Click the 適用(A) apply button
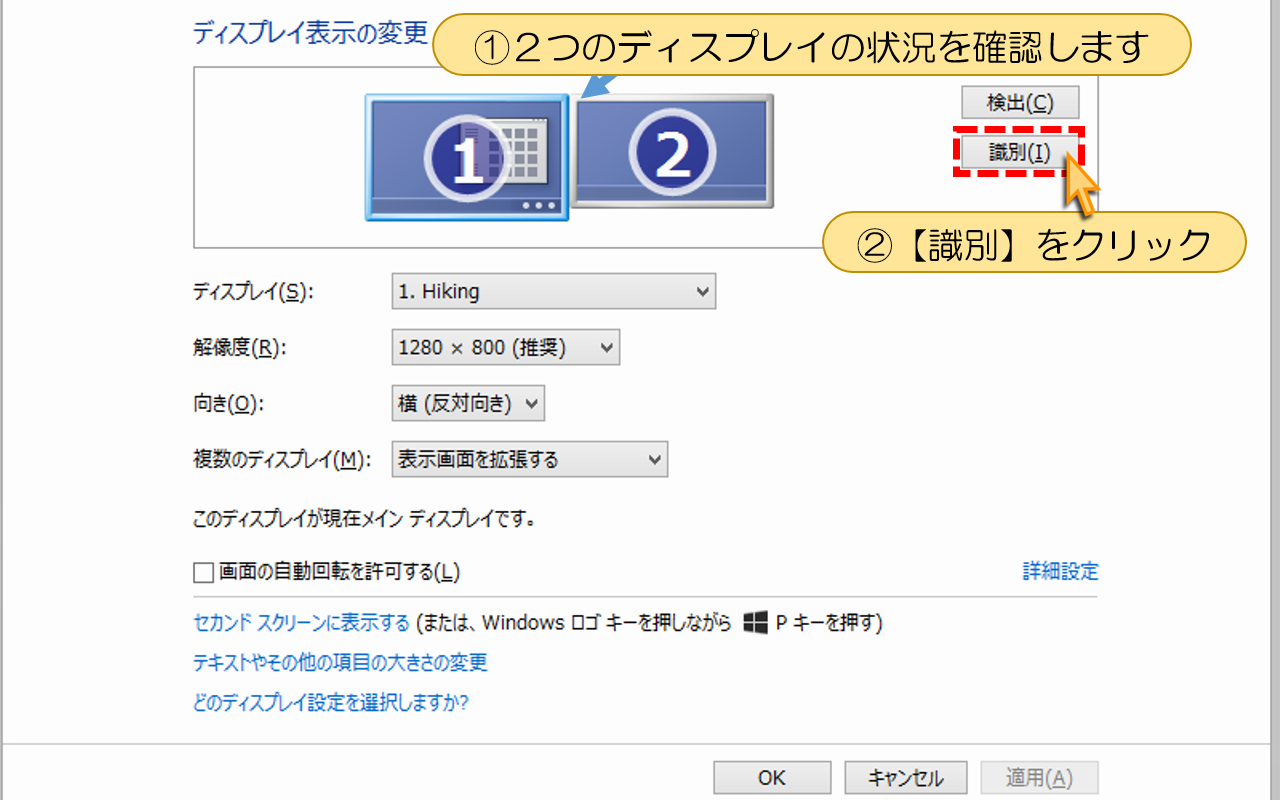 [x=1039, y=778]
